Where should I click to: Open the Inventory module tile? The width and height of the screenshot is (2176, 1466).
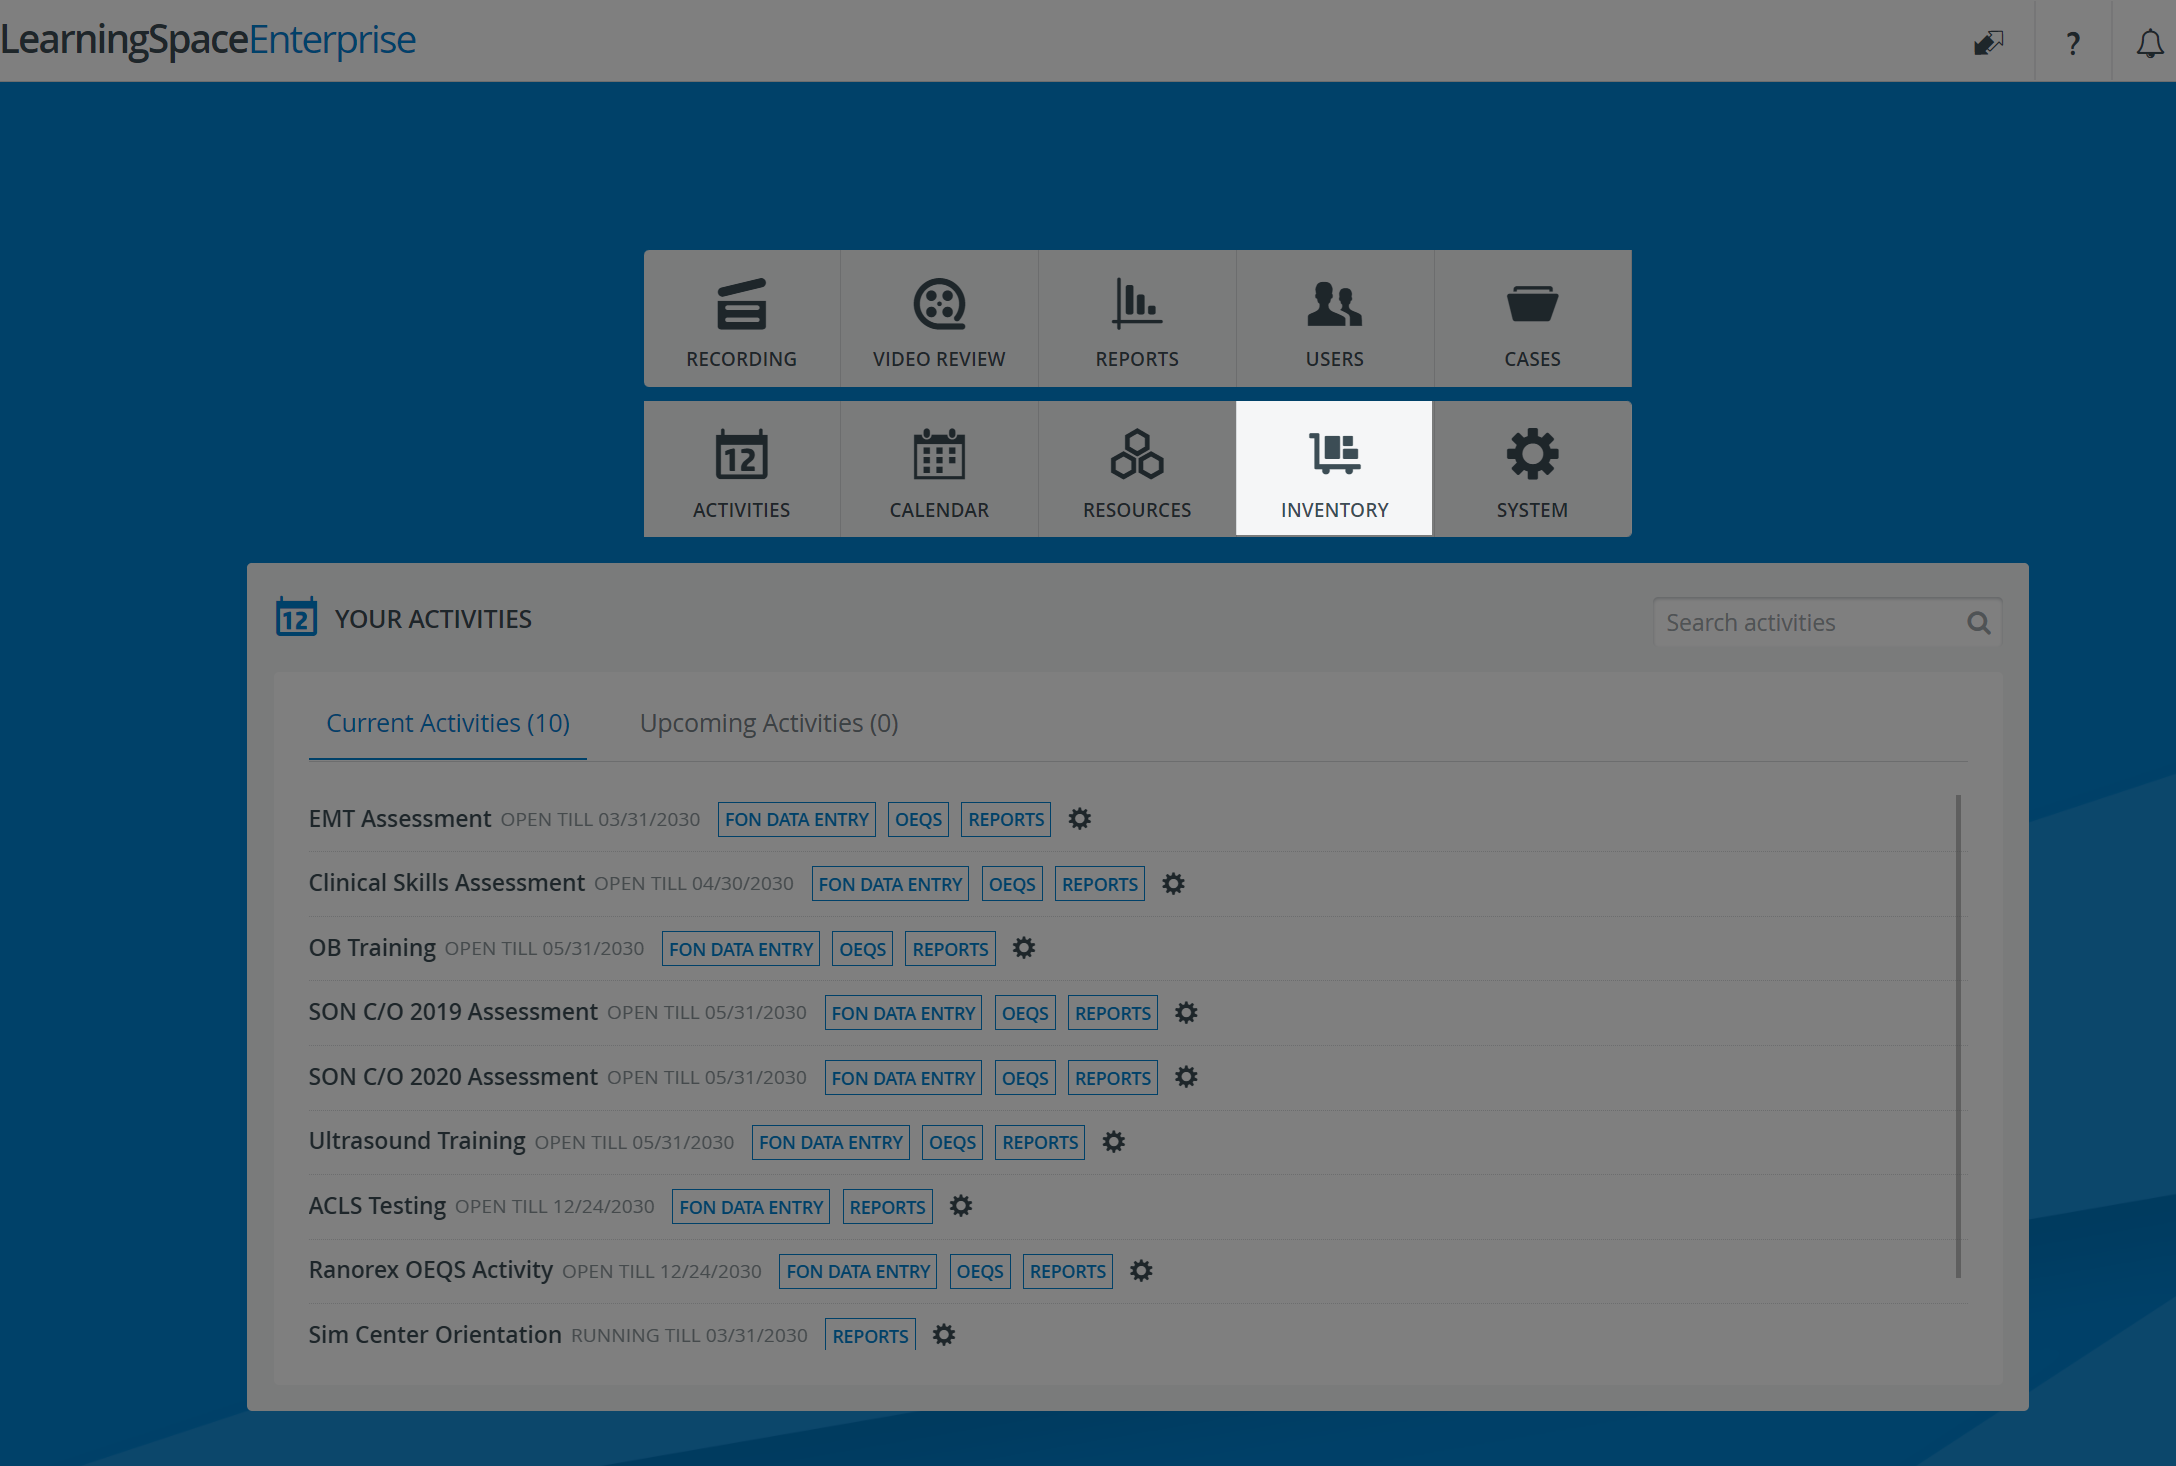click(x=1334, y=468)
